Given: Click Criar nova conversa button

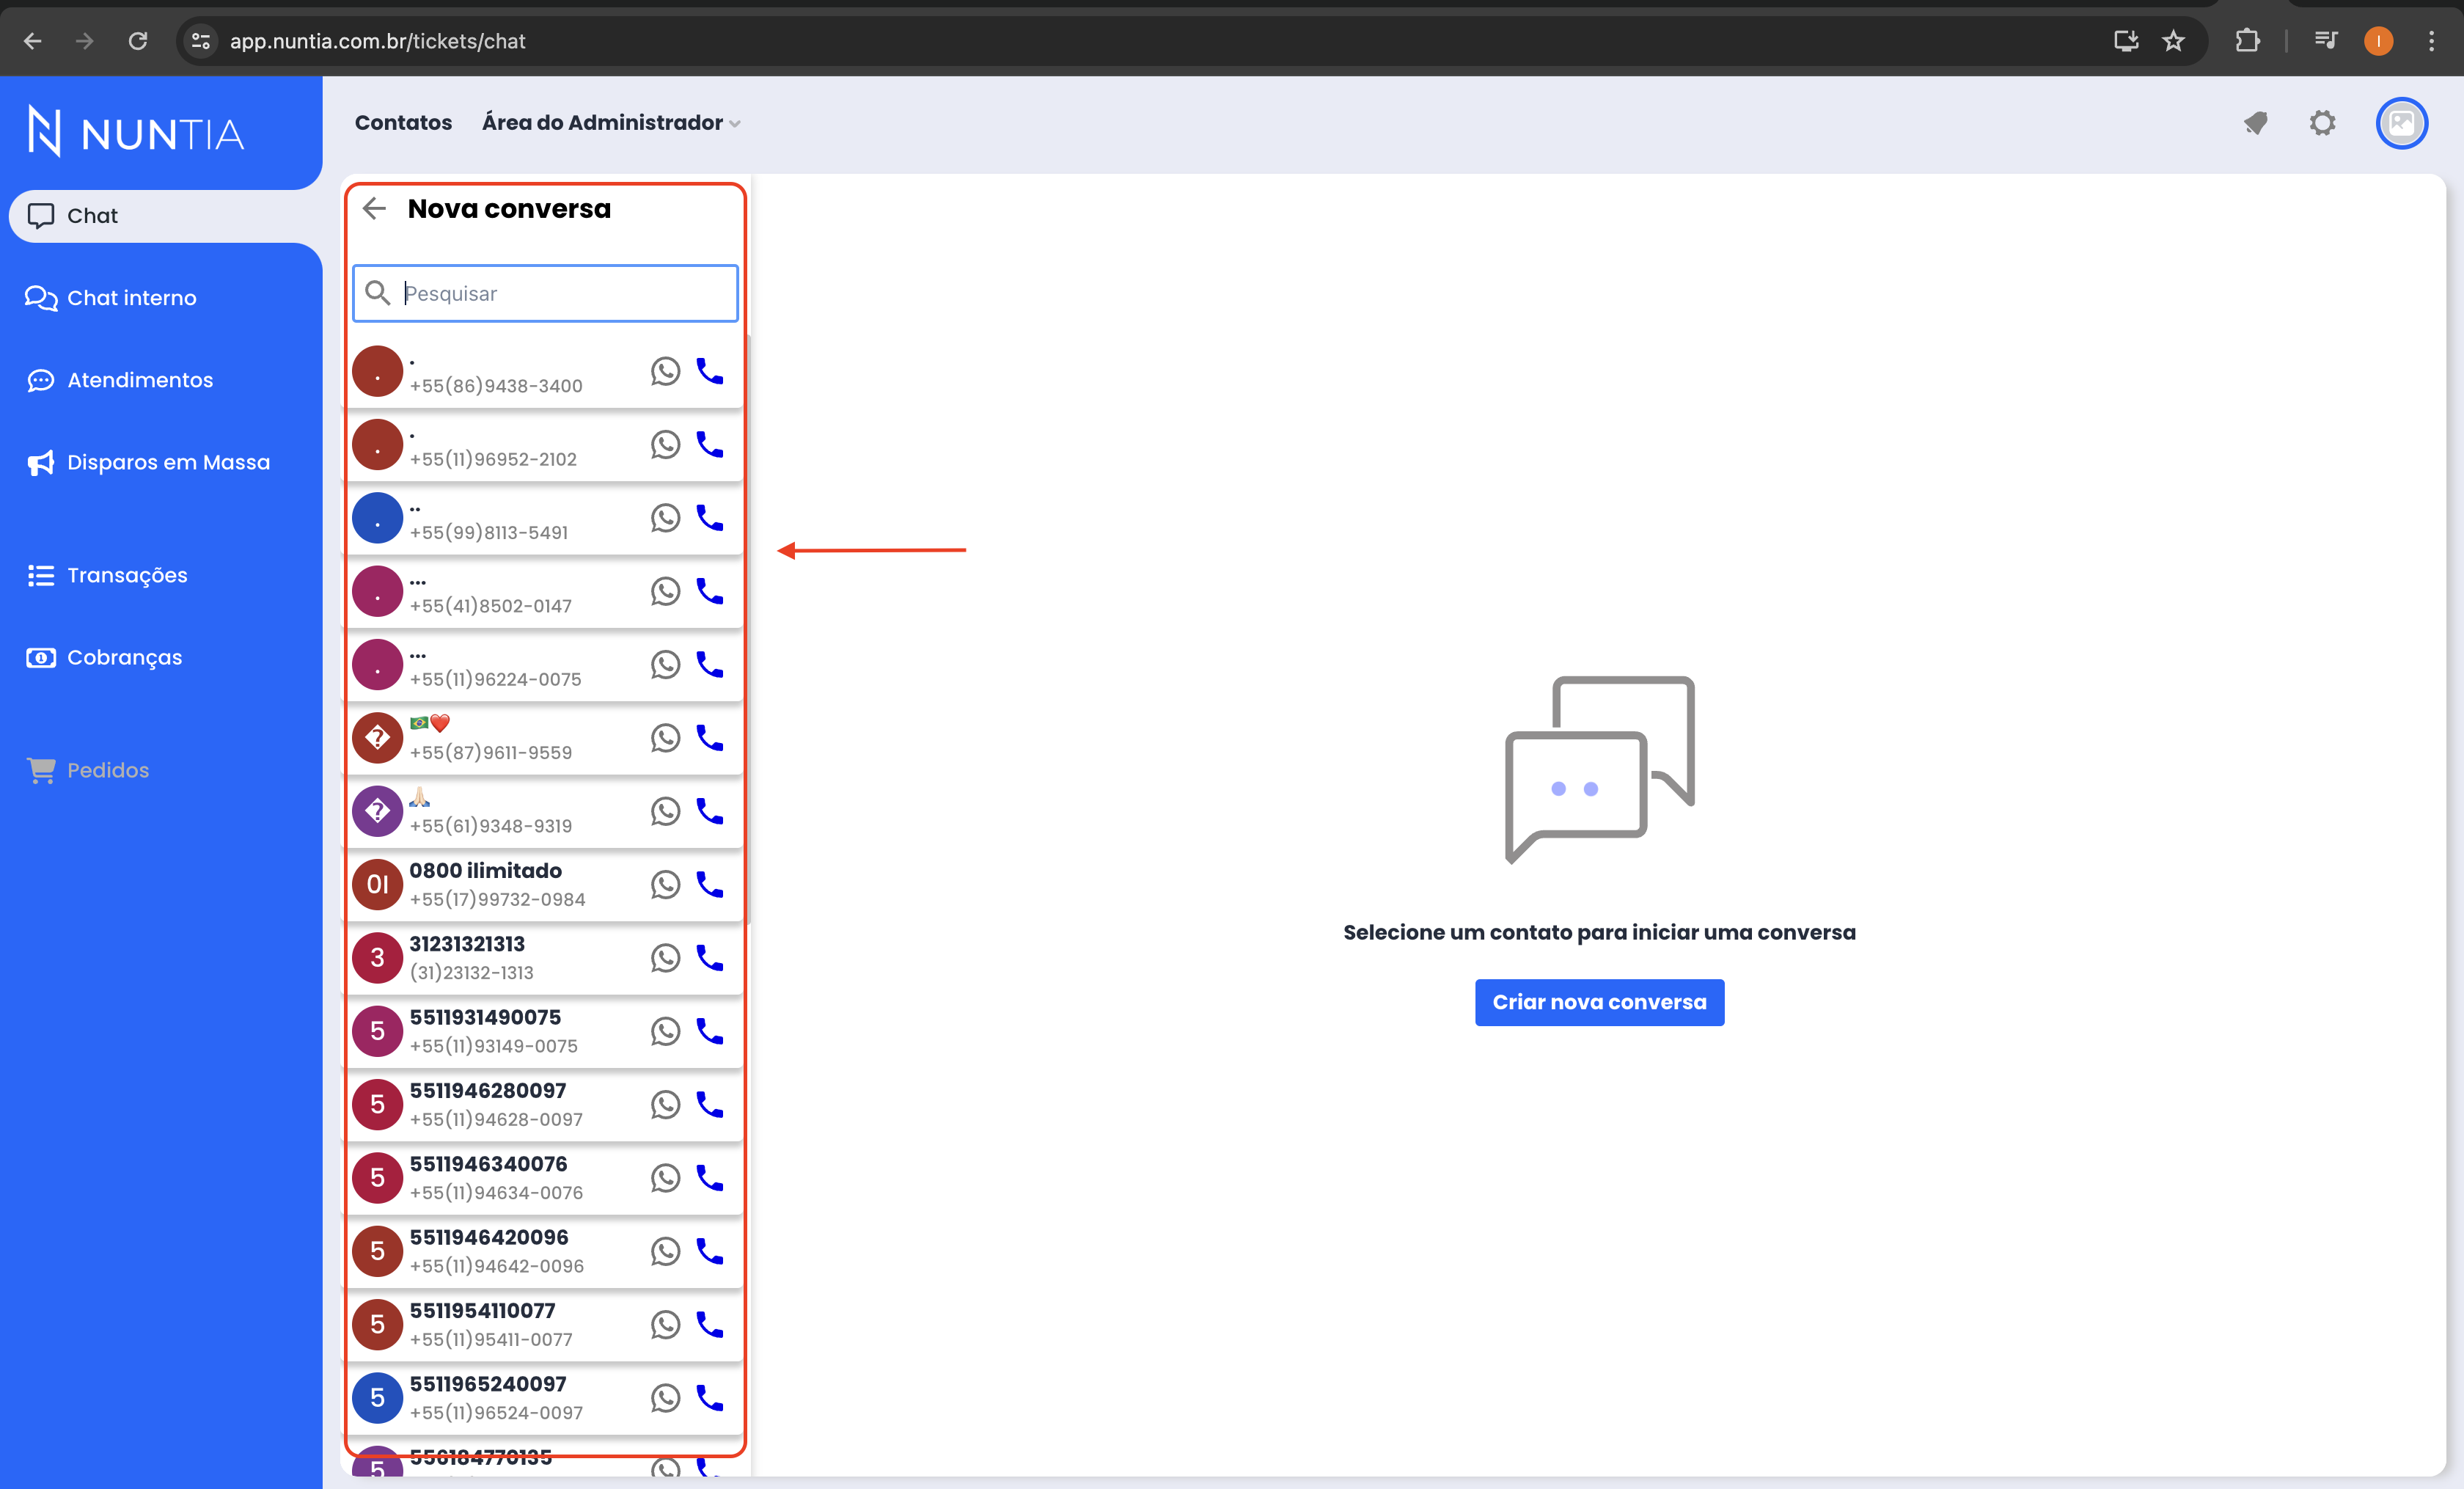Looking at the screenshot, I should (1598, 1001).
